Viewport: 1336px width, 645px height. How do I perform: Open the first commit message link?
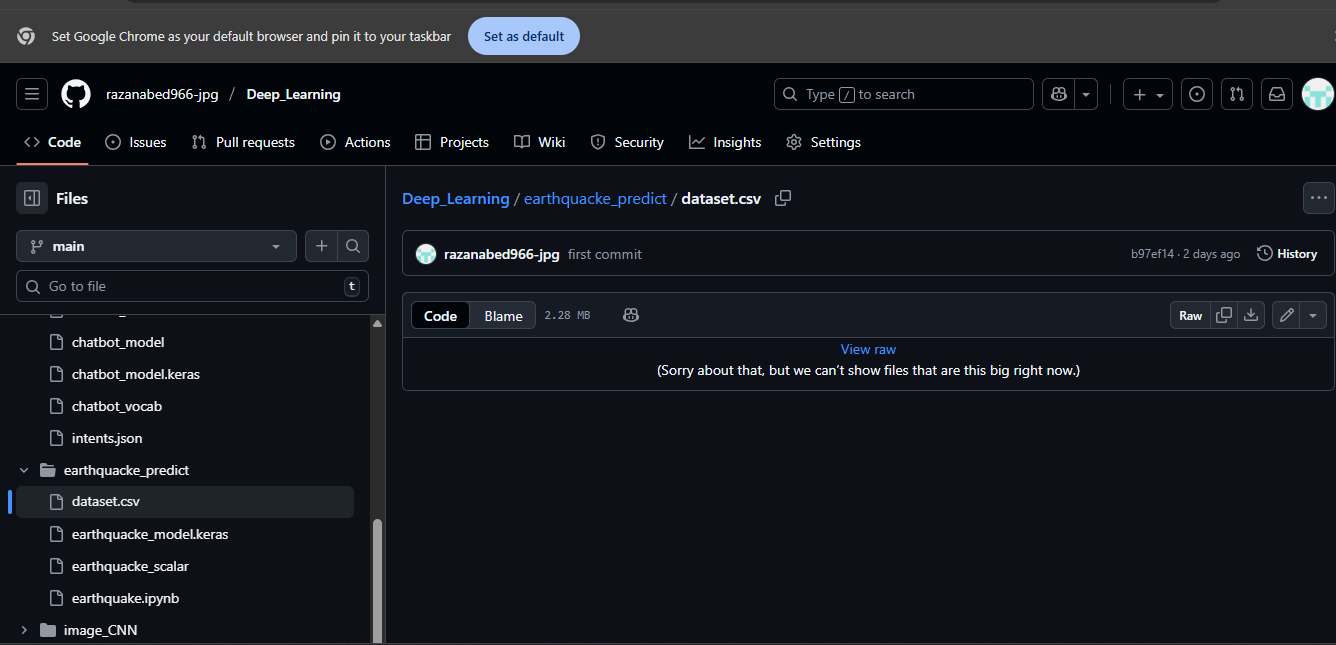[605, 254]
